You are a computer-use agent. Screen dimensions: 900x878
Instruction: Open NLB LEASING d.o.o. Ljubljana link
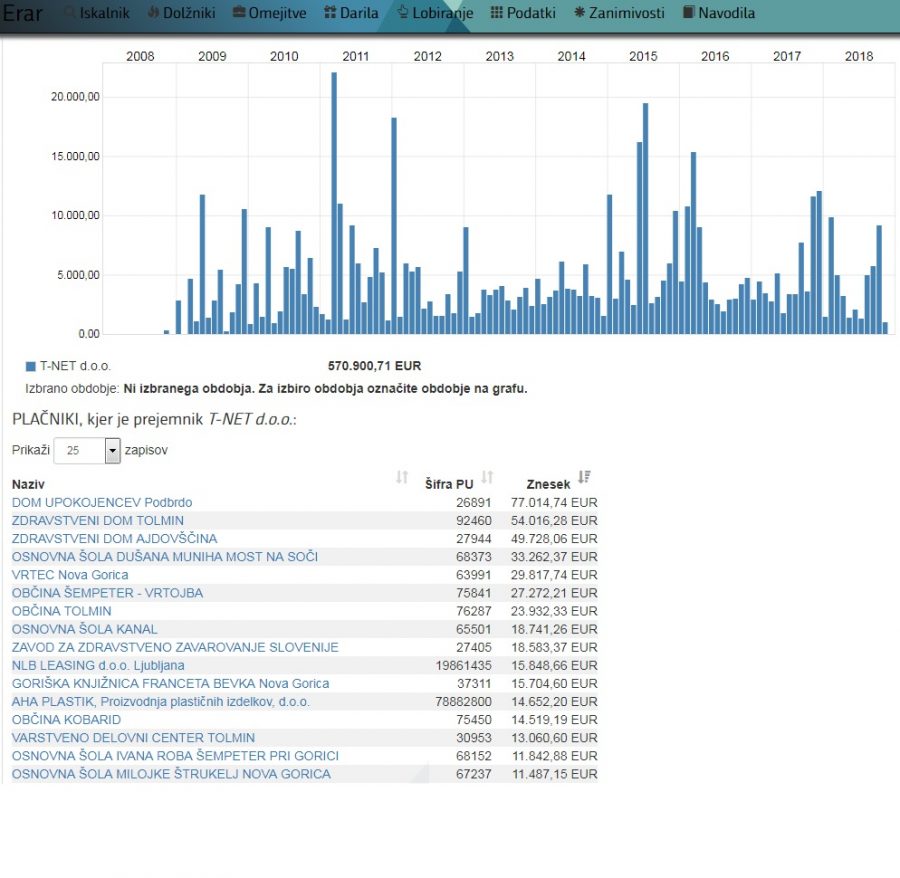click(98, 666)
